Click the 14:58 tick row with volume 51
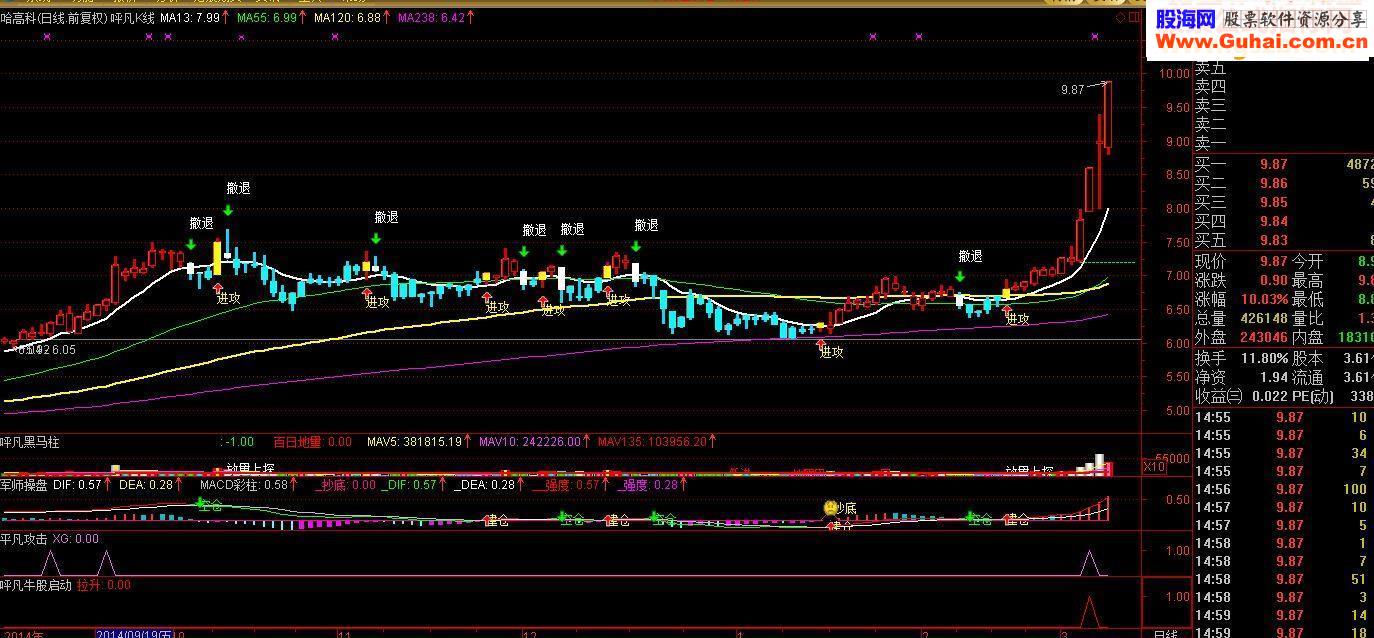Image resolution: width=1374 pixels, height=638 pixels. pyautogui.click(x=1284, y=579)
